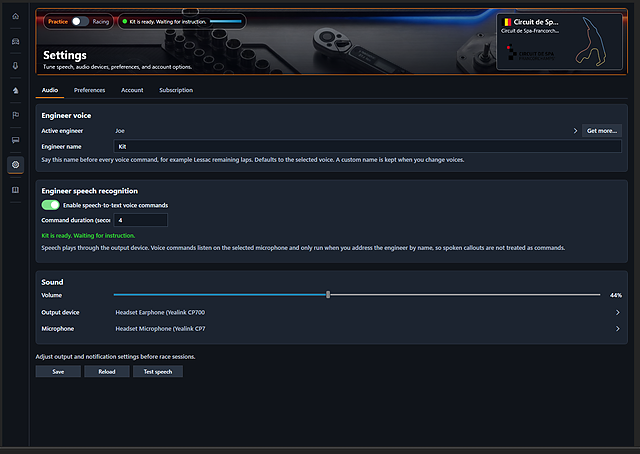Click the Belgian flag icon on the track card
This screenshot has height=454, width=640.
507,22
